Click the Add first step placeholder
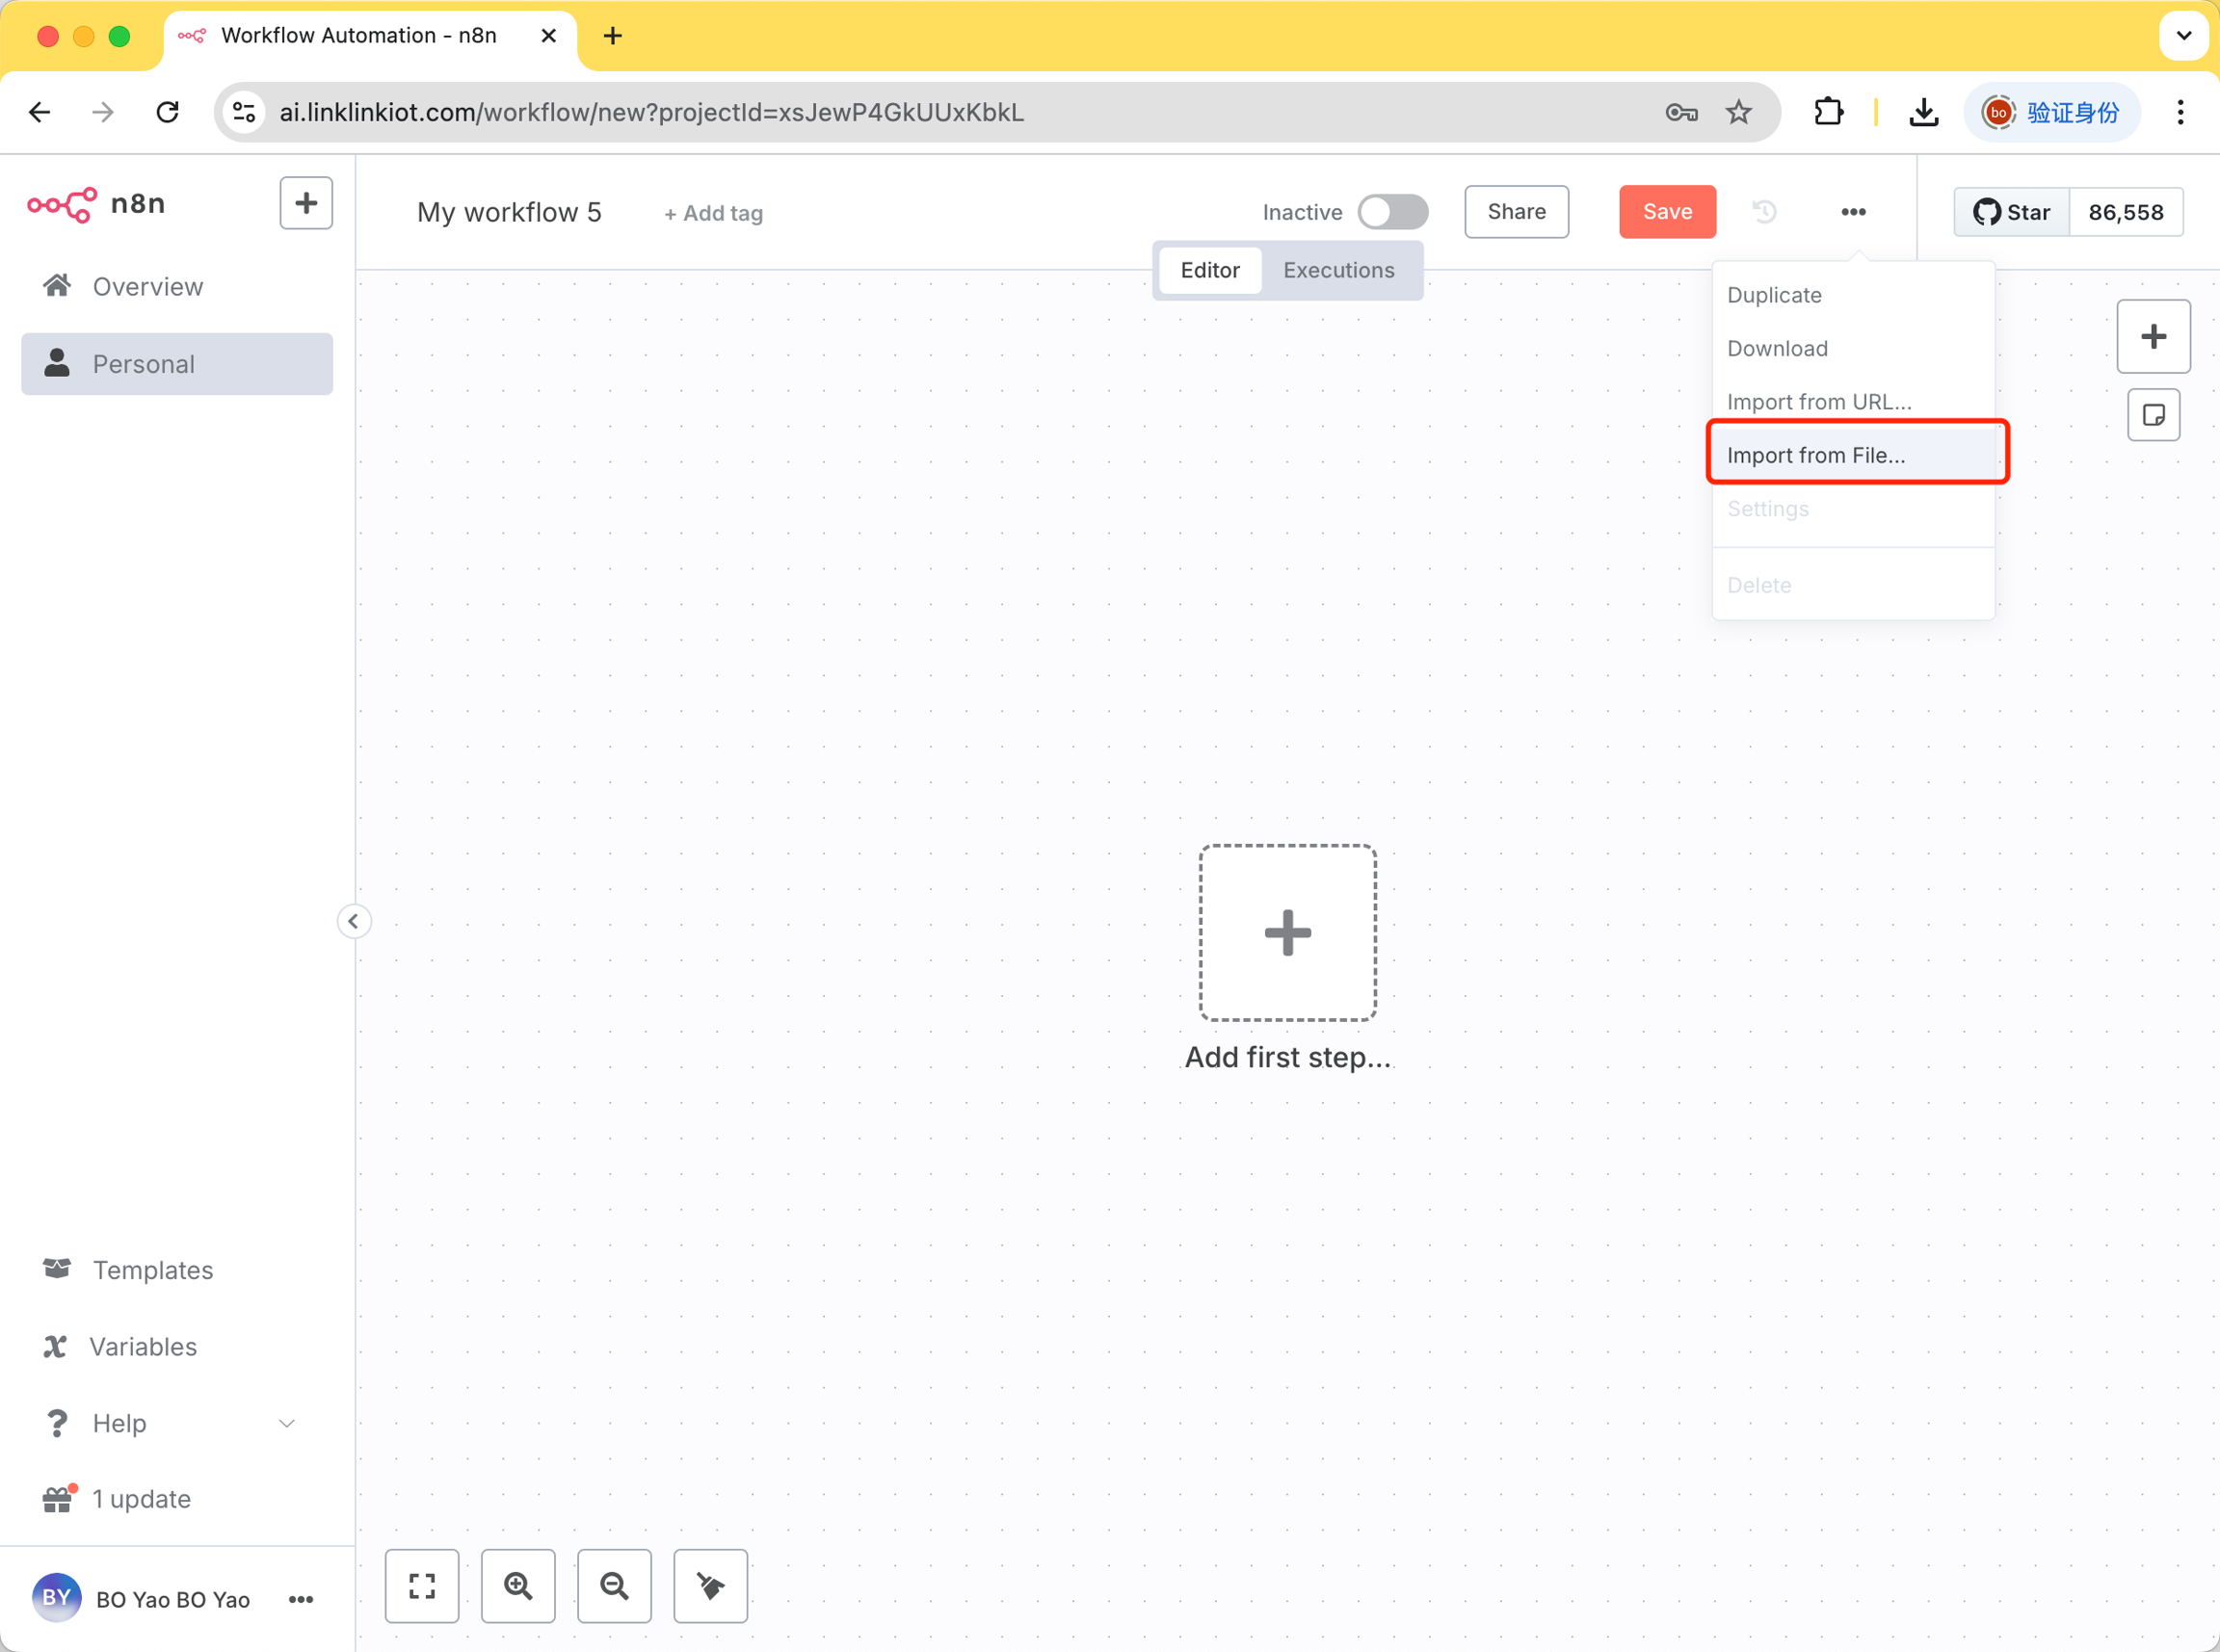2220x1652 pixels. [x=1287, y=933]
